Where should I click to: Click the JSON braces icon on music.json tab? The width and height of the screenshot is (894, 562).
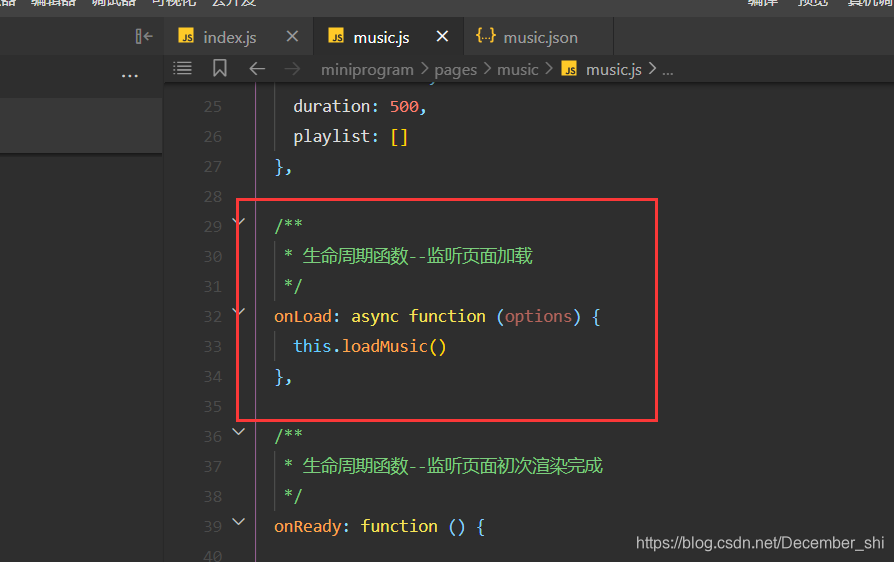(x=486, y=36)
